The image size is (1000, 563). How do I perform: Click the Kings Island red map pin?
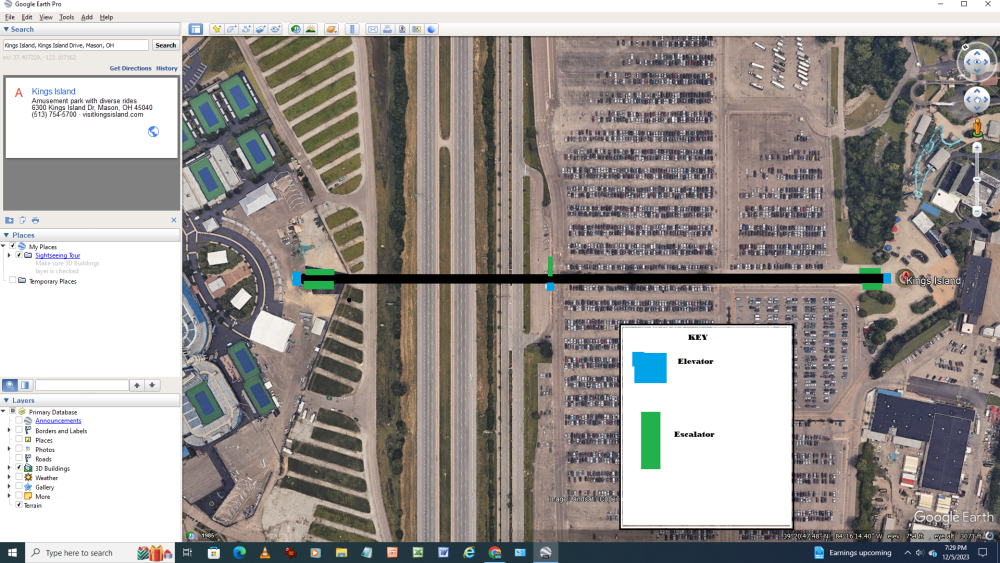[904, 277]
